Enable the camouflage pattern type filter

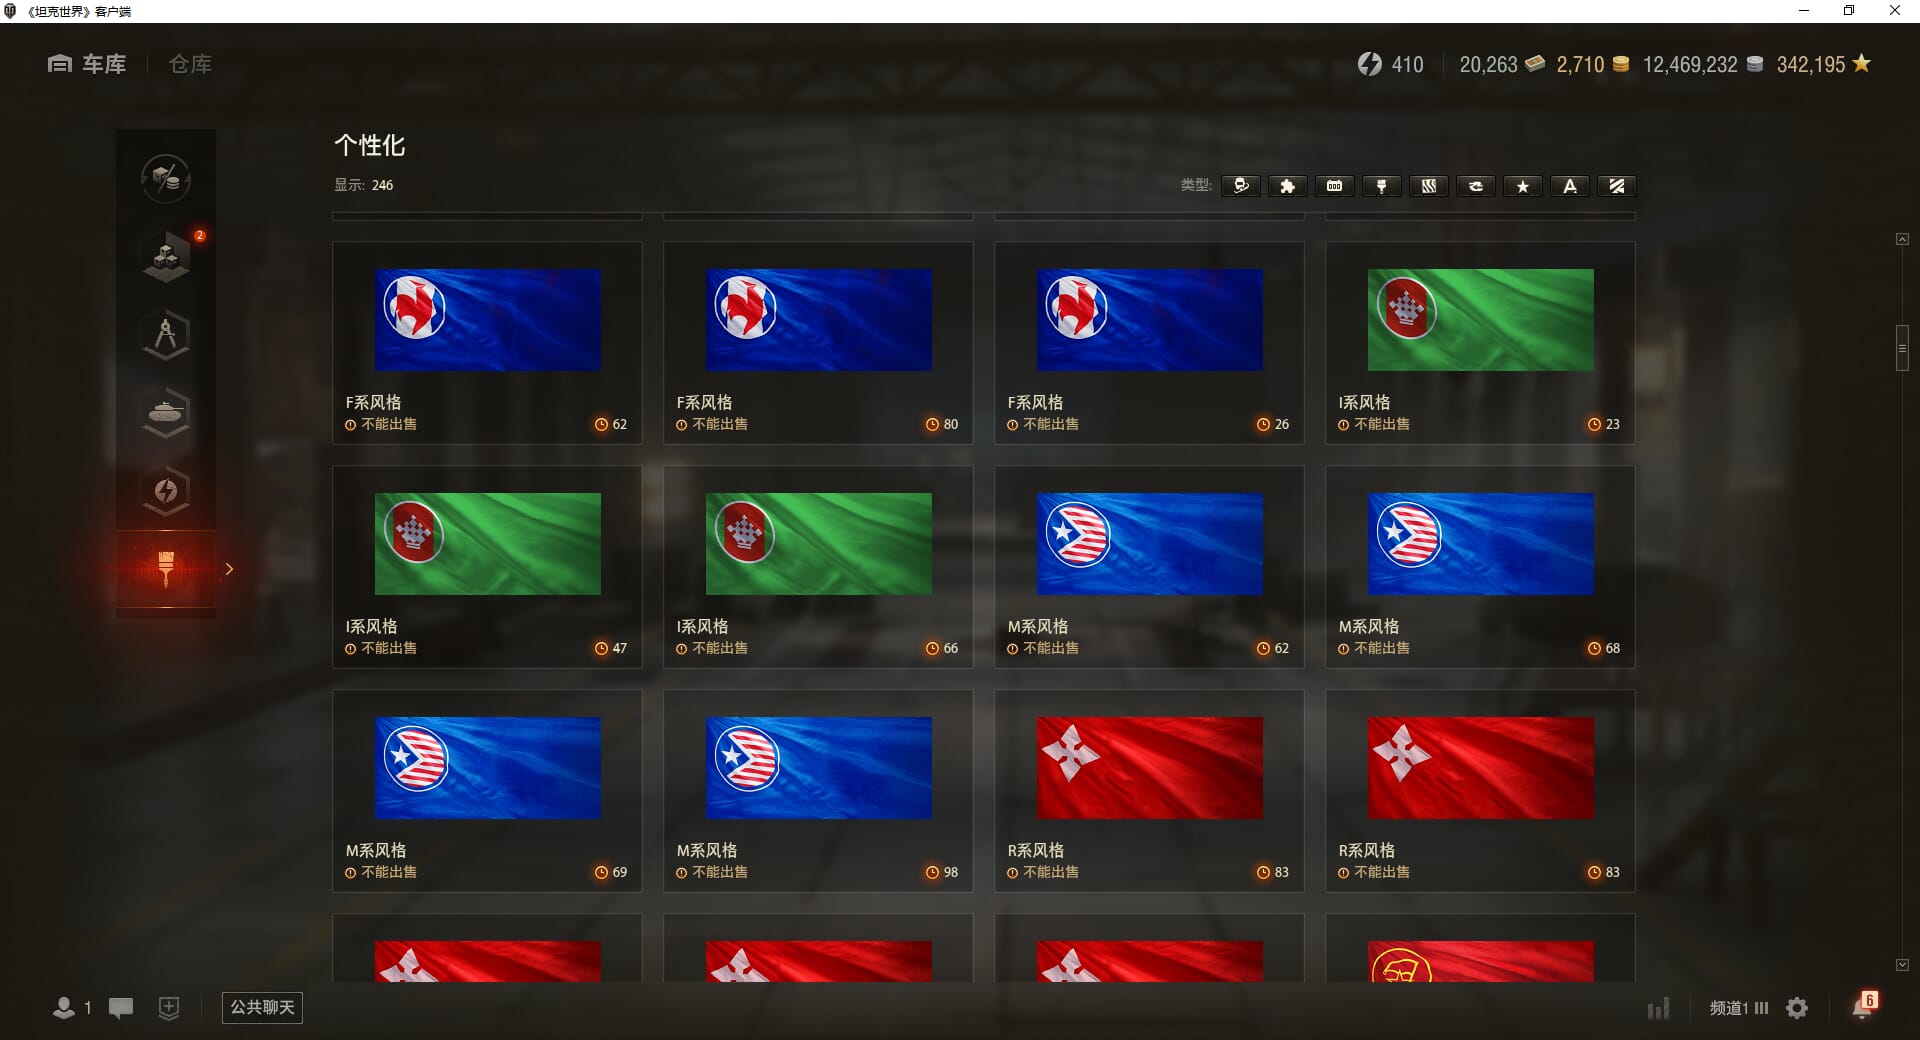1429,186
